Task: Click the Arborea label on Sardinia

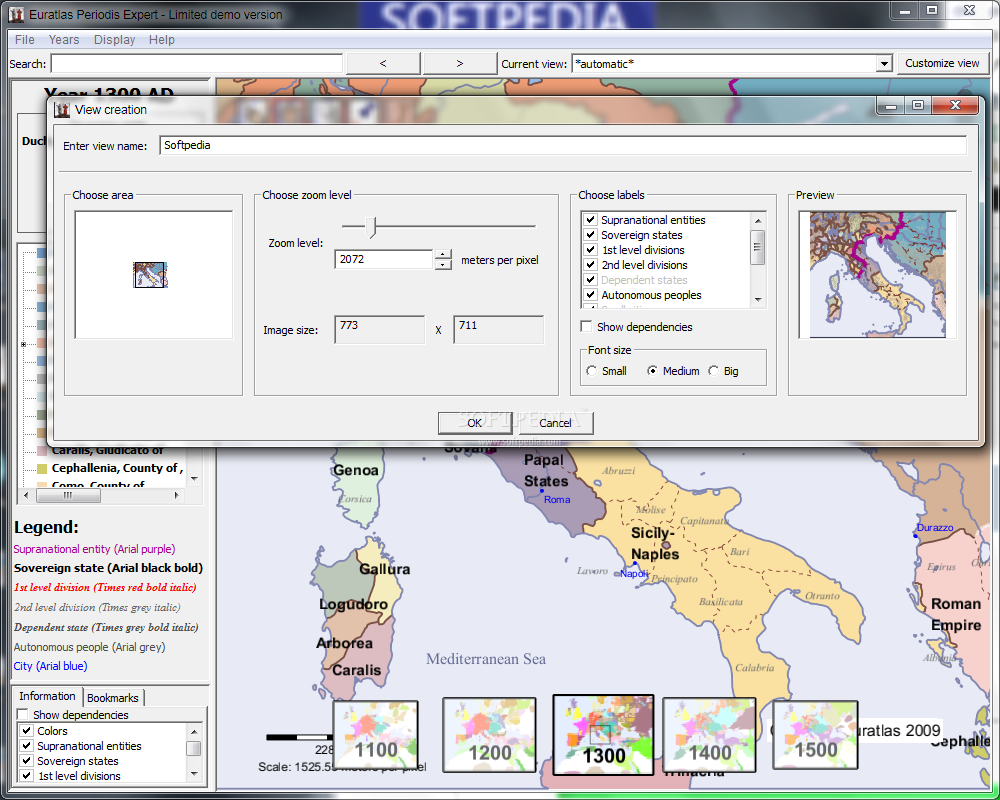Action: (344, 643)
